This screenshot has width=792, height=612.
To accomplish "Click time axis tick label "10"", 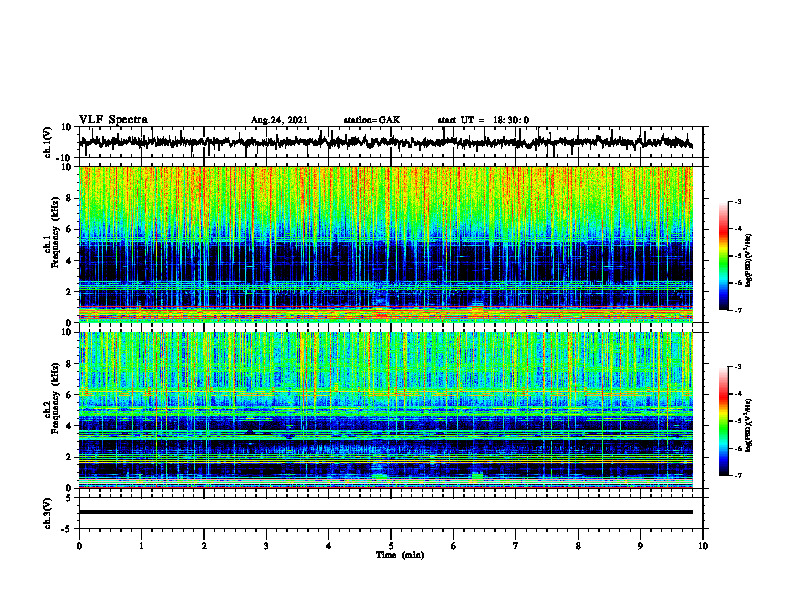I will coord(703,546).
